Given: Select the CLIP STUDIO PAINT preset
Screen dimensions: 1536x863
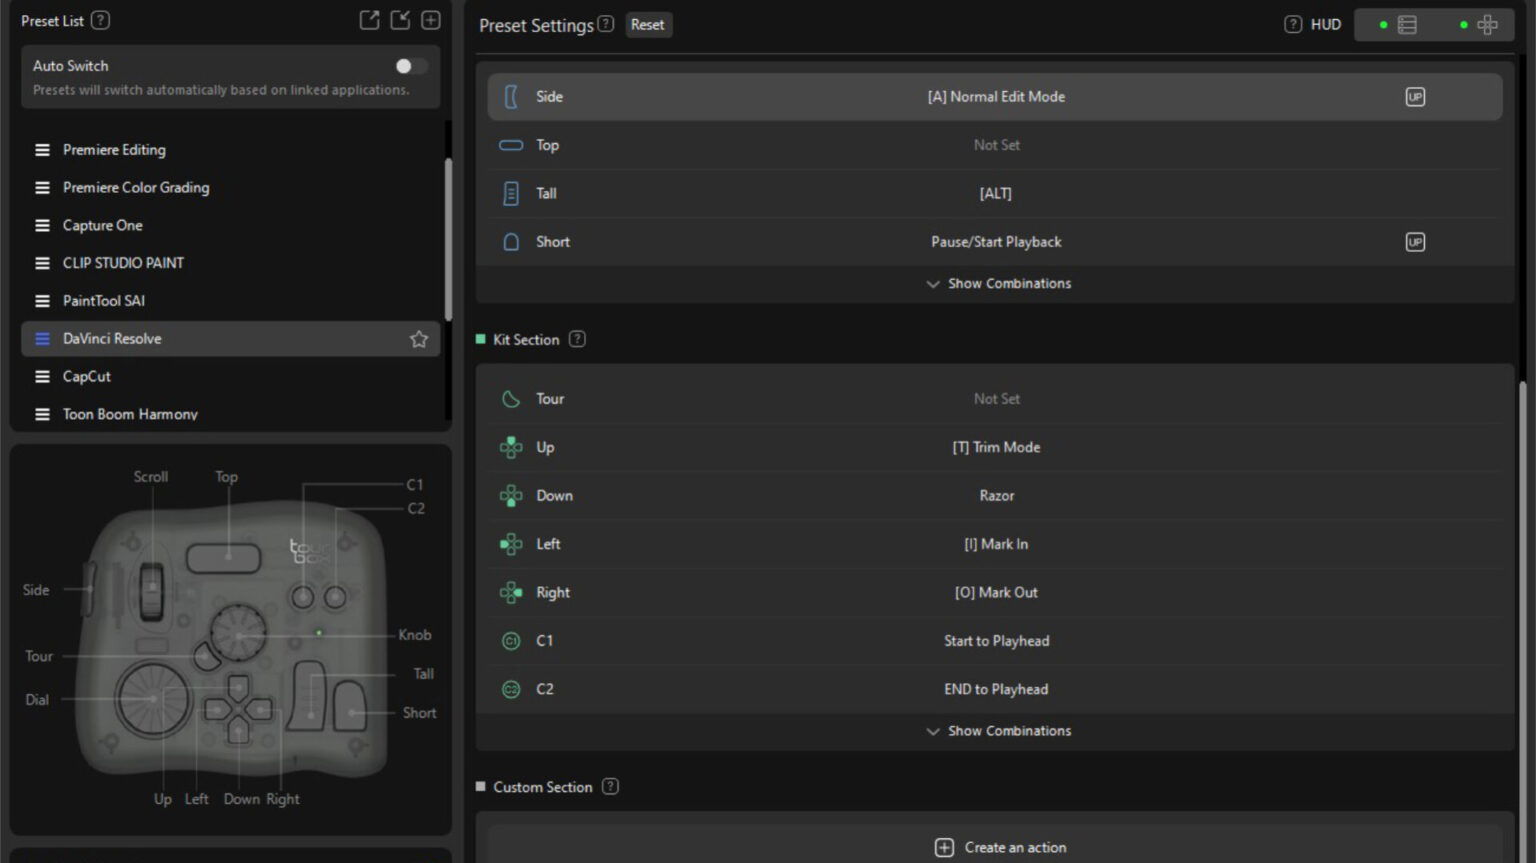Looking at the screenshot, I should (x=123, y=262).
